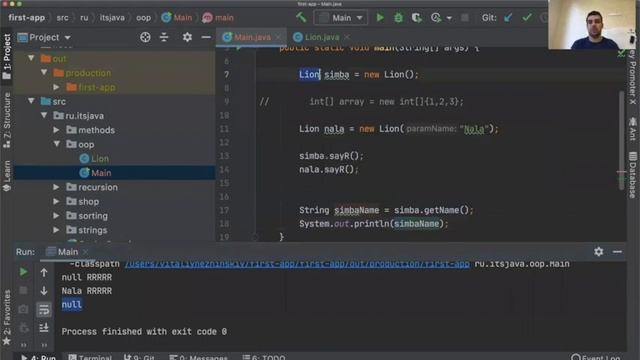The image size is (640, 360).
Task: Place cursor on simba.sayR() line
Action: point(331,156)
